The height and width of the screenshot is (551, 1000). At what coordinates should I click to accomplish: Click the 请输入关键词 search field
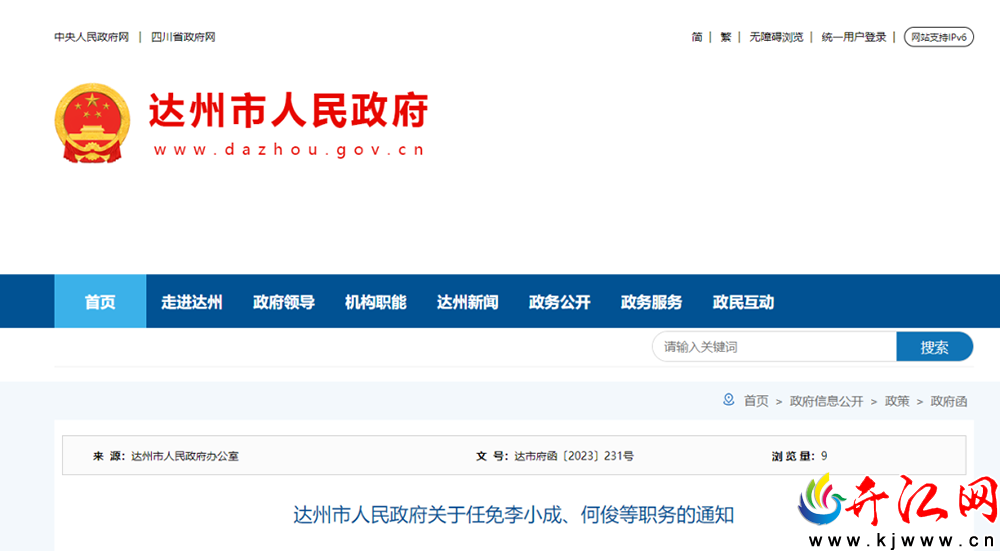[x=774, y=347]
